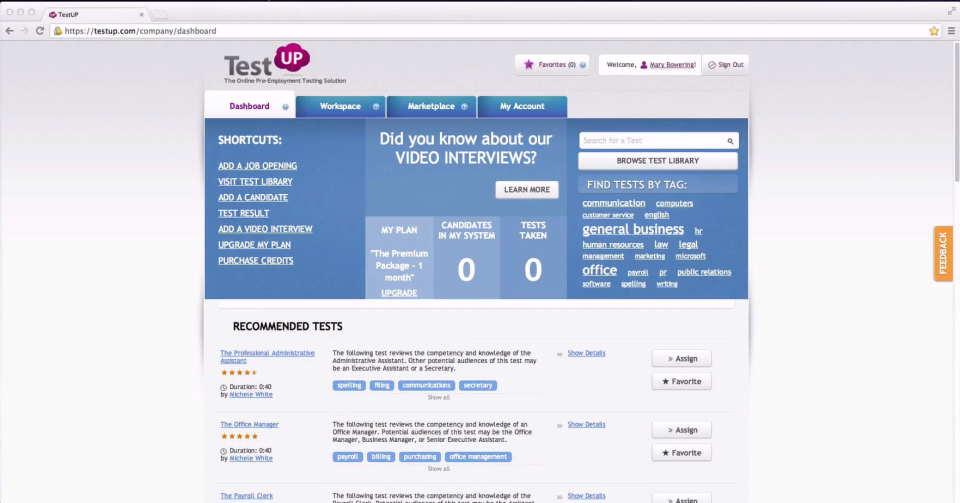Click the star rating of The Office Manager
960x503 pixels.
(239, 436)
